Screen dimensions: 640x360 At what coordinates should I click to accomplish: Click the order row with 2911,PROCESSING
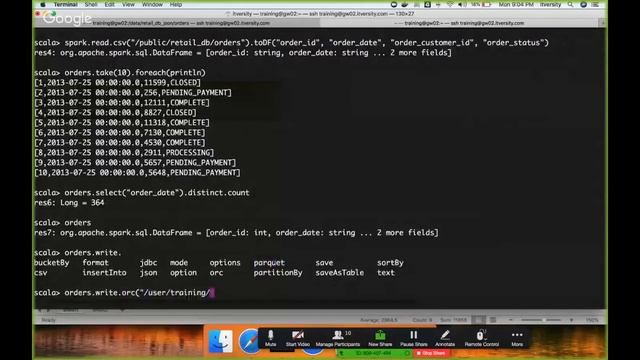pos(124,152)
